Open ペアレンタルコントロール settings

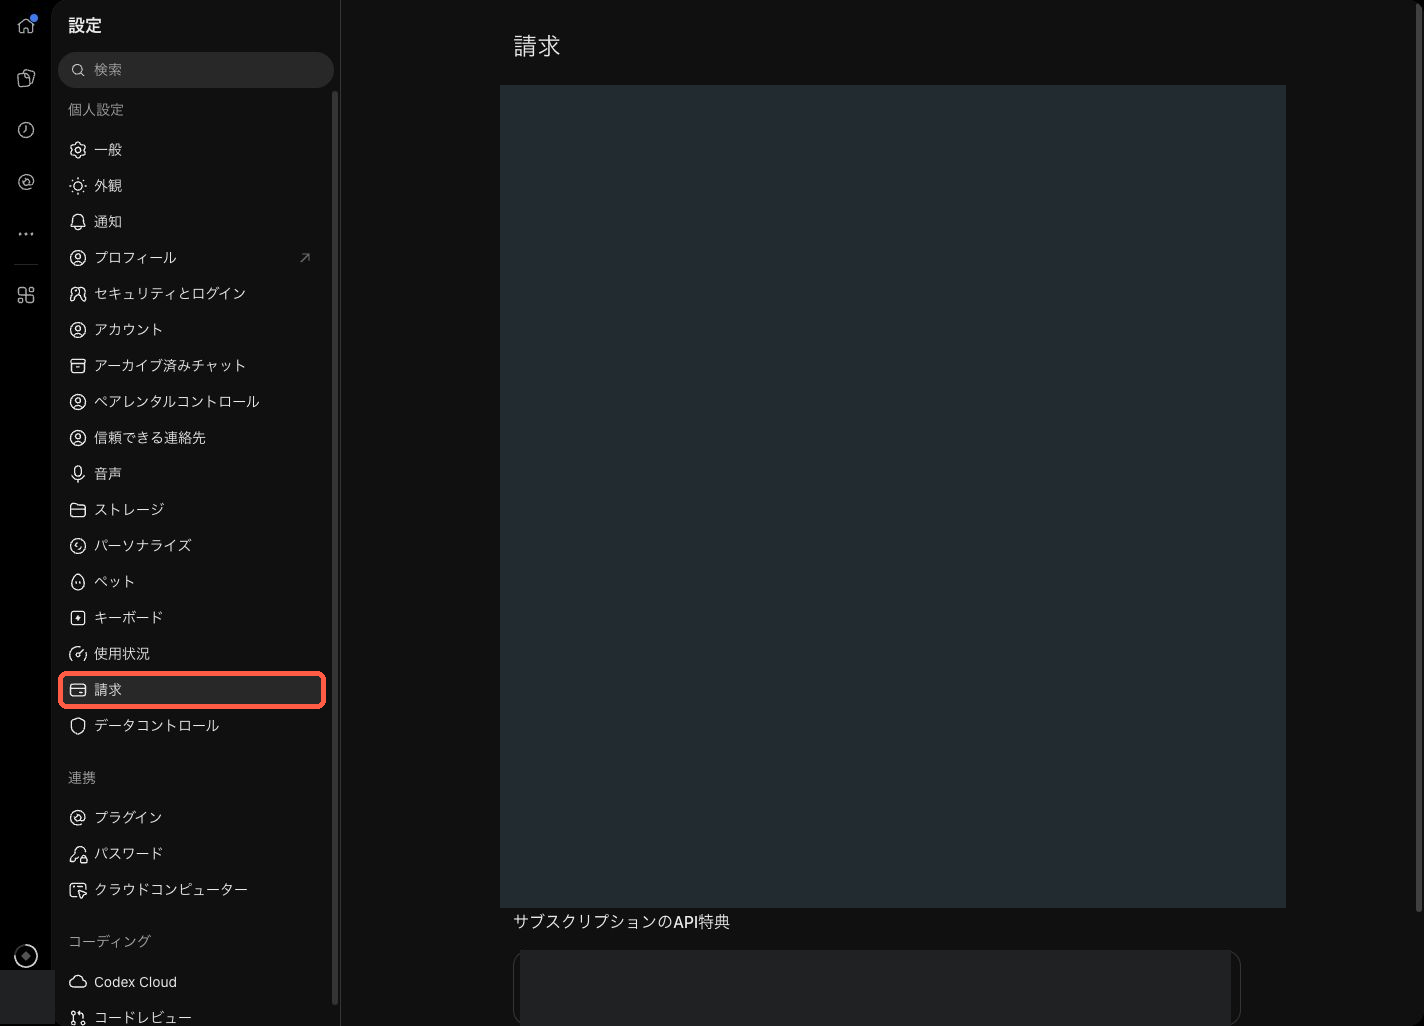pyautogui.click(x=192, y=402)
